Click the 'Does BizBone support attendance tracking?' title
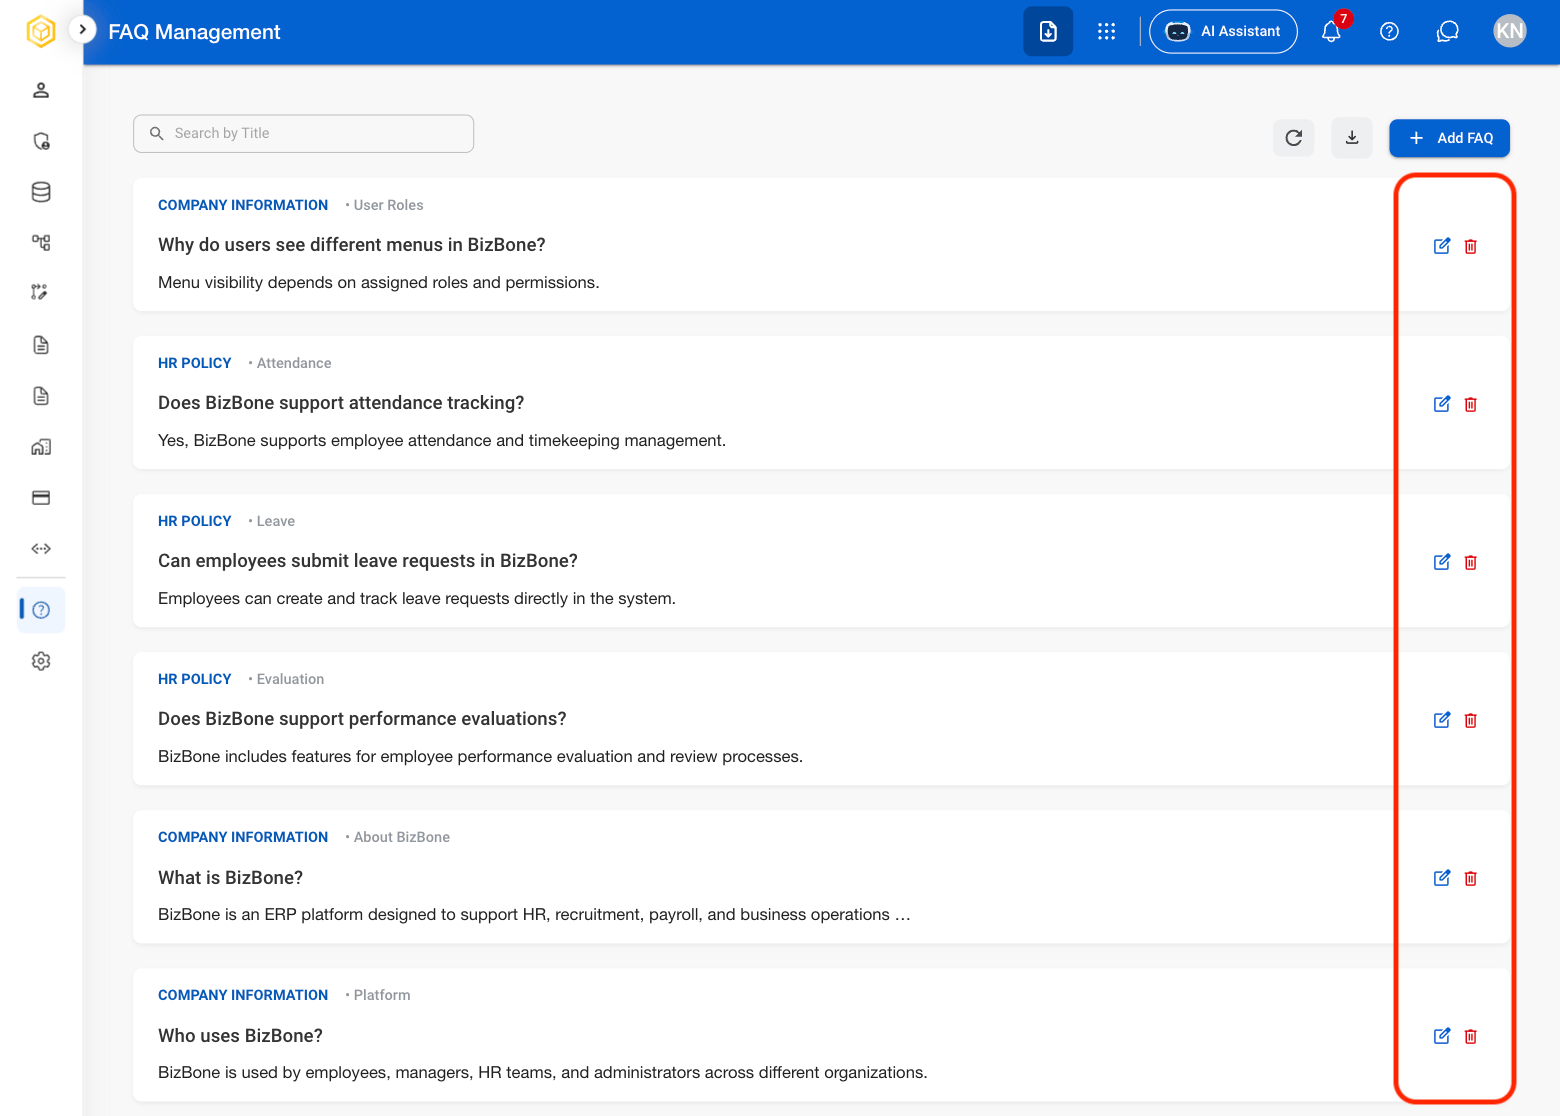The image size is (1560, 1116). pyautogui.click(x=341, y=403)
